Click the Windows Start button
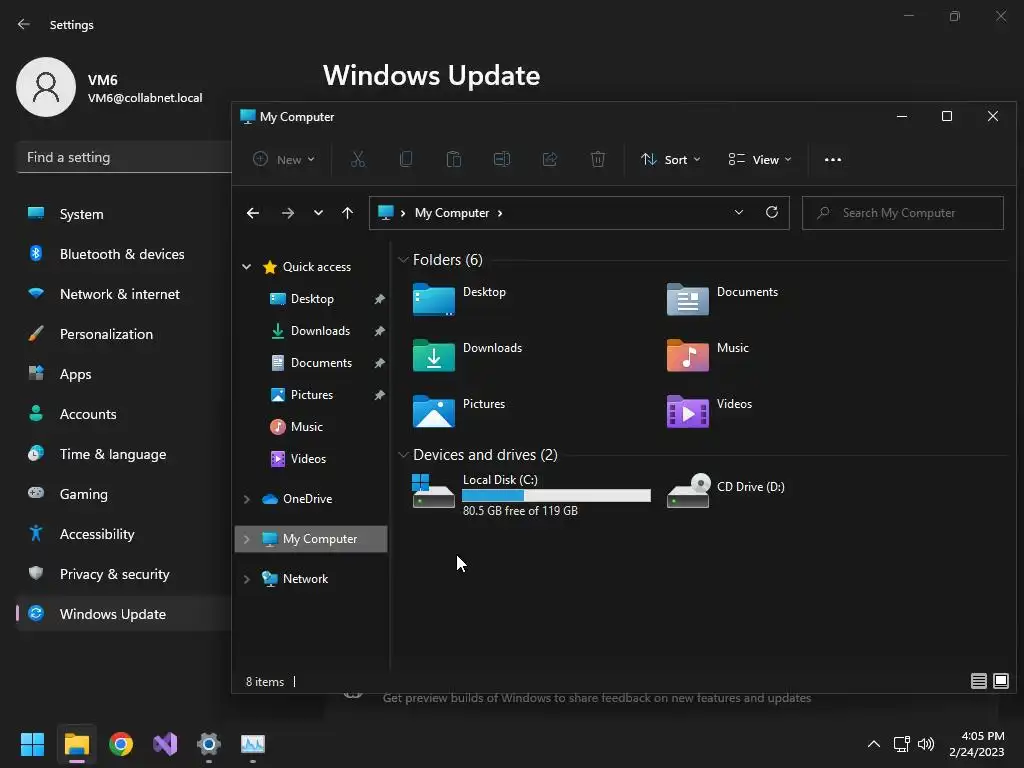1024x768 pixels. pos(32,744)
